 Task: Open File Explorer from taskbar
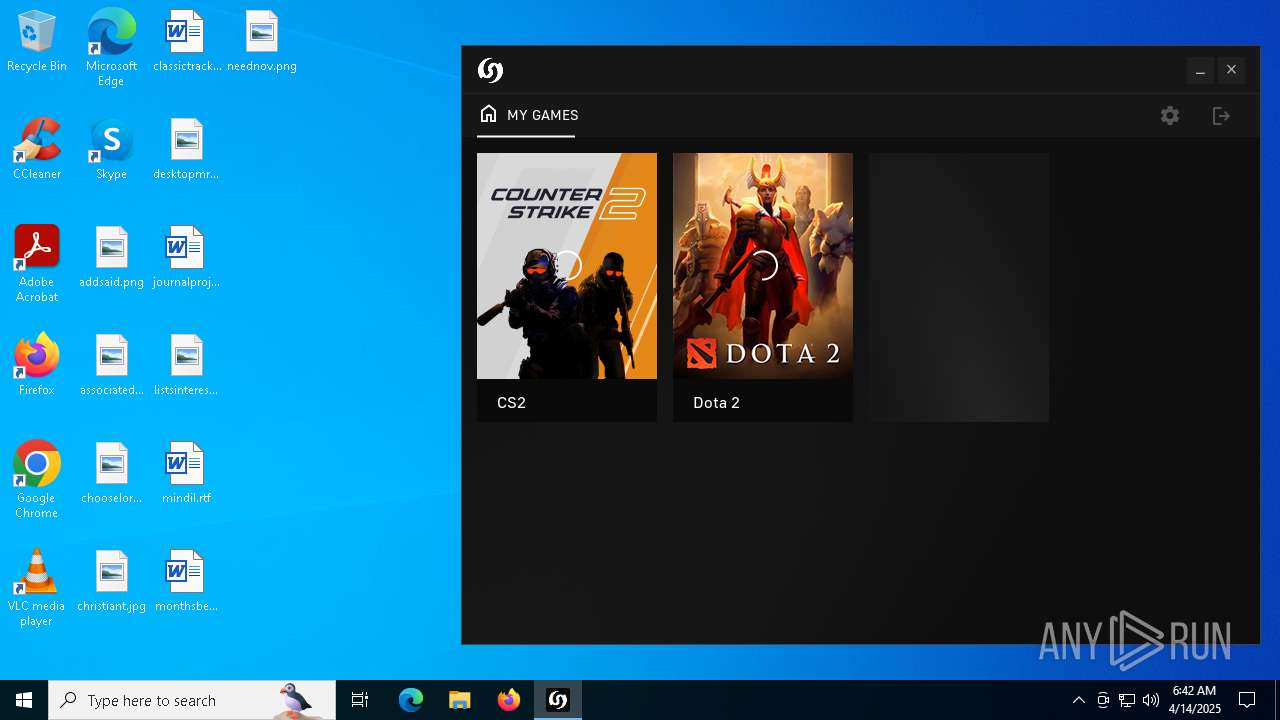click(x=459, y=700)
